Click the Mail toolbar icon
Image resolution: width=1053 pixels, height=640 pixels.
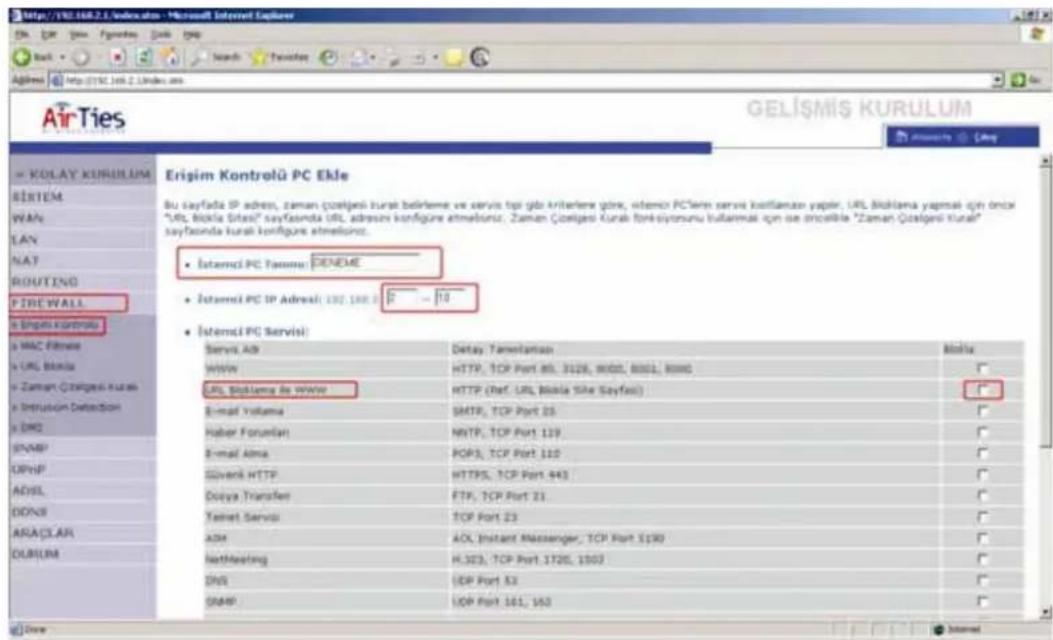[358, 58]
